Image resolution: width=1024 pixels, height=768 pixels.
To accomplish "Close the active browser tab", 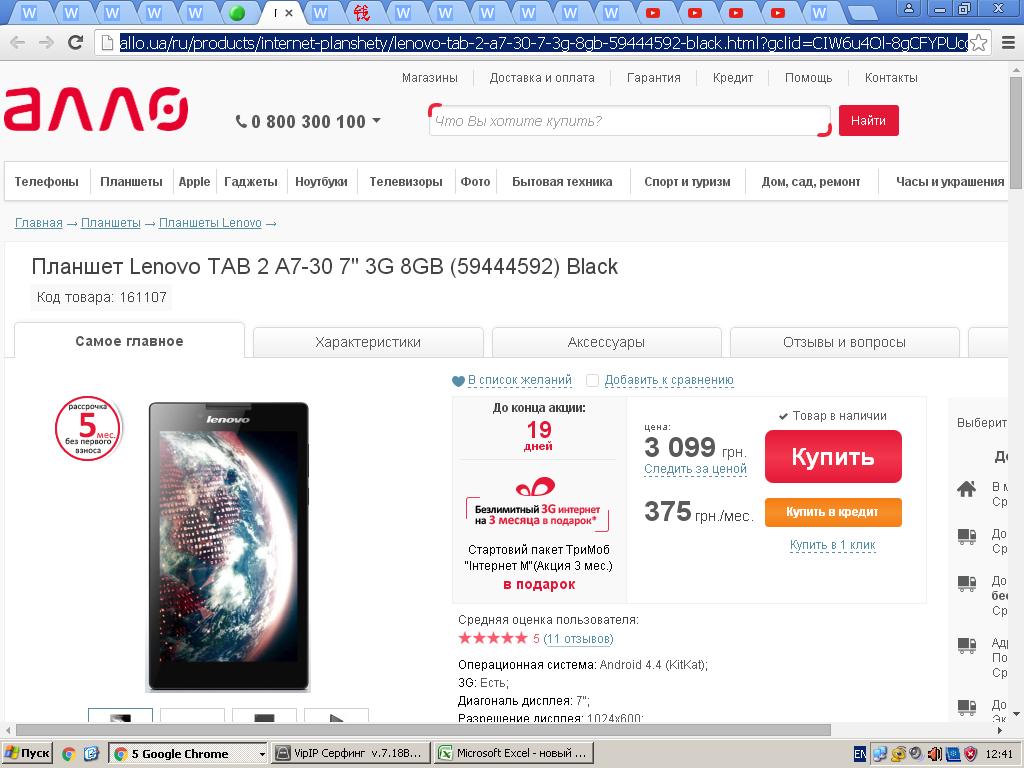I will [x=289, y=12].
